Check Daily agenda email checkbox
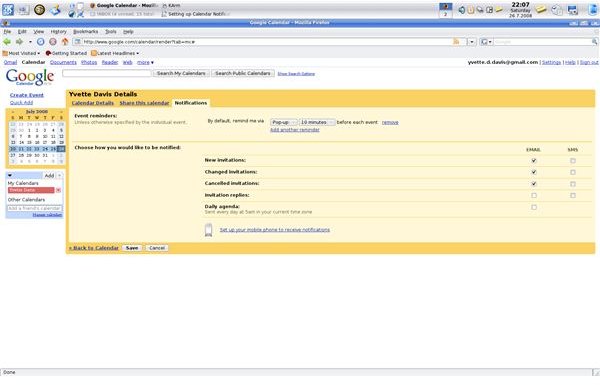600x385 pixels. [x=534, y=207]
